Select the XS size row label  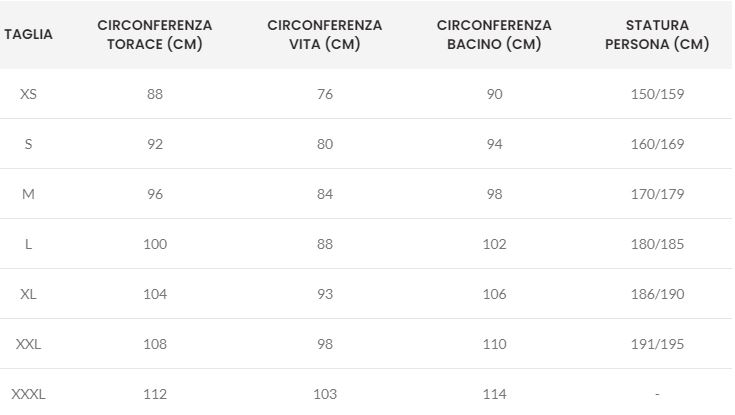(x=28, y=94)
